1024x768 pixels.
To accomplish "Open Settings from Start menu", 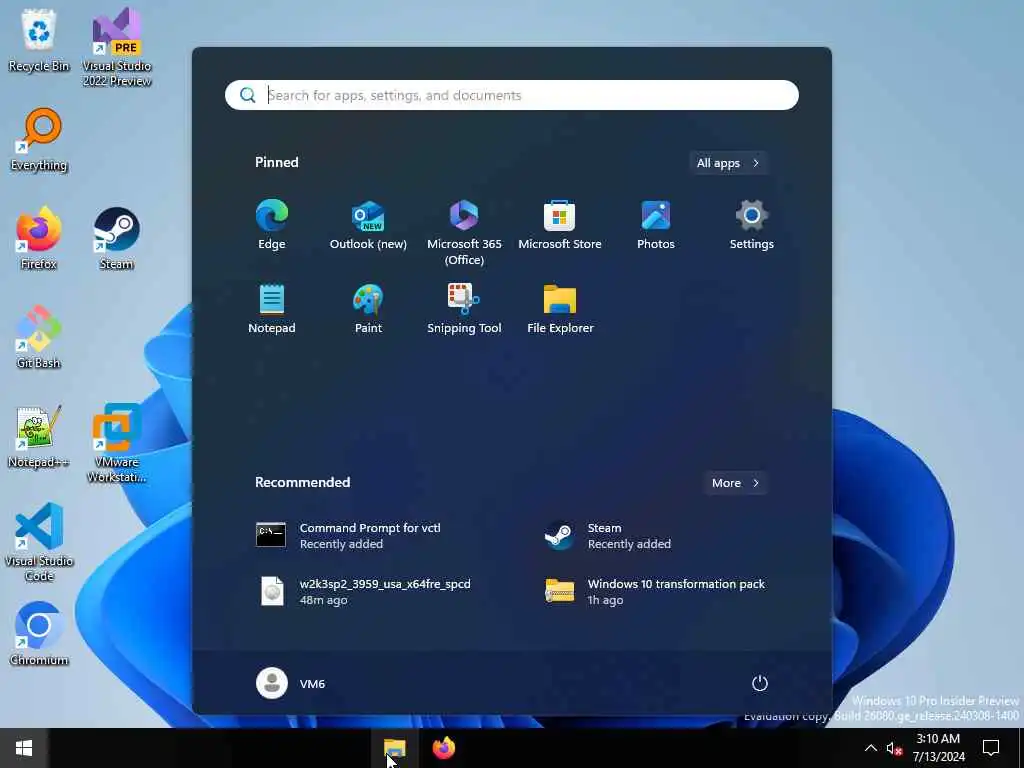I will (x=752, y=225).
